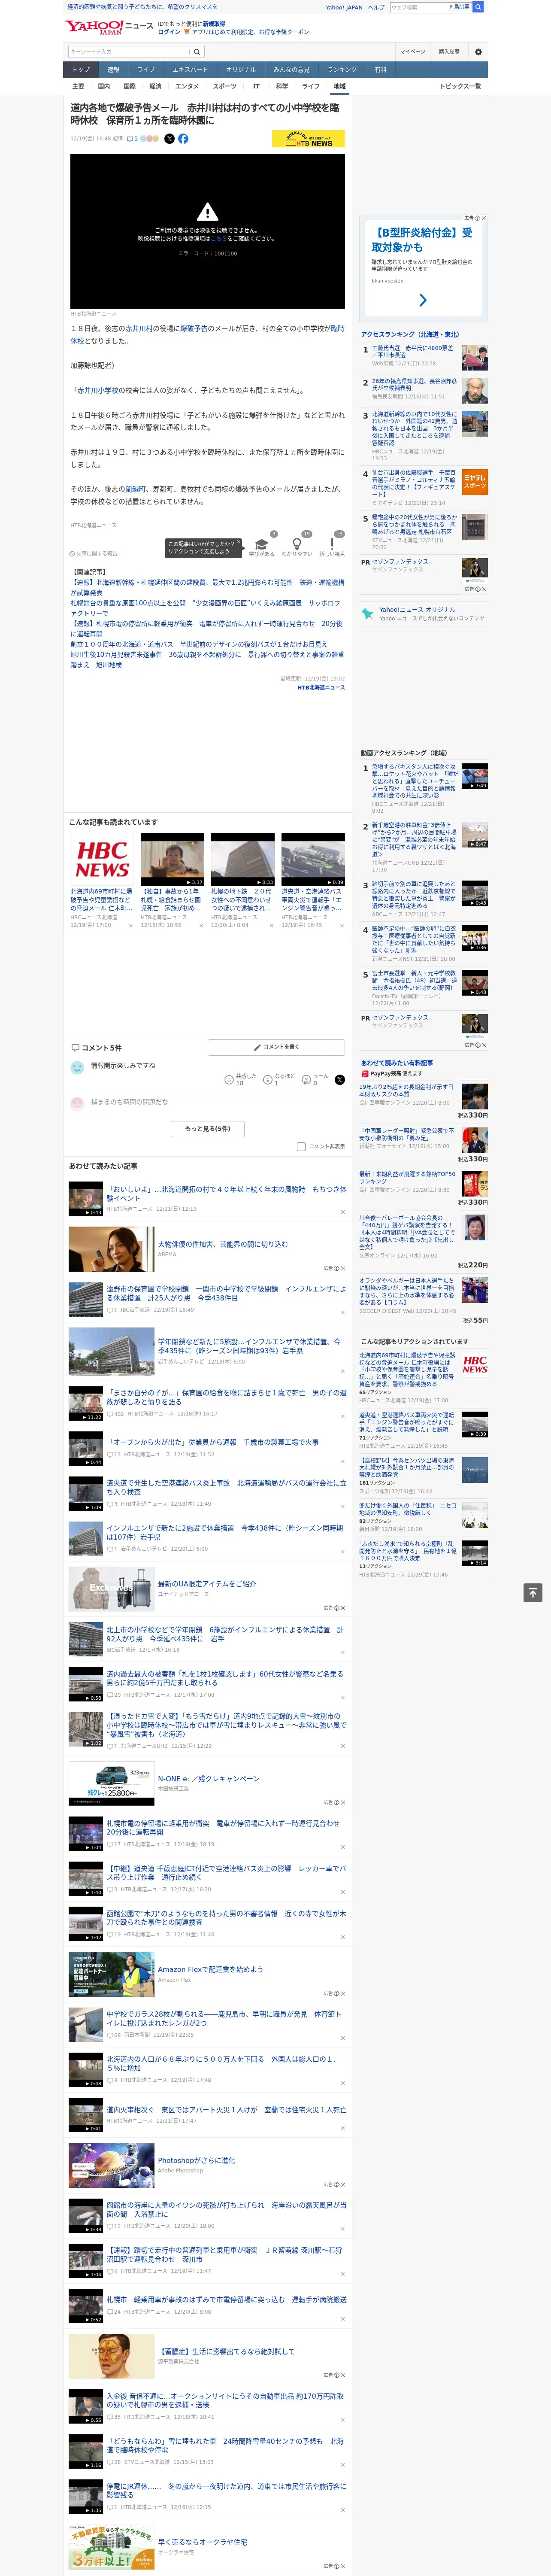Click the ログイン link
The width and height of the screenshot is (551, 2576).
(169, 32)
